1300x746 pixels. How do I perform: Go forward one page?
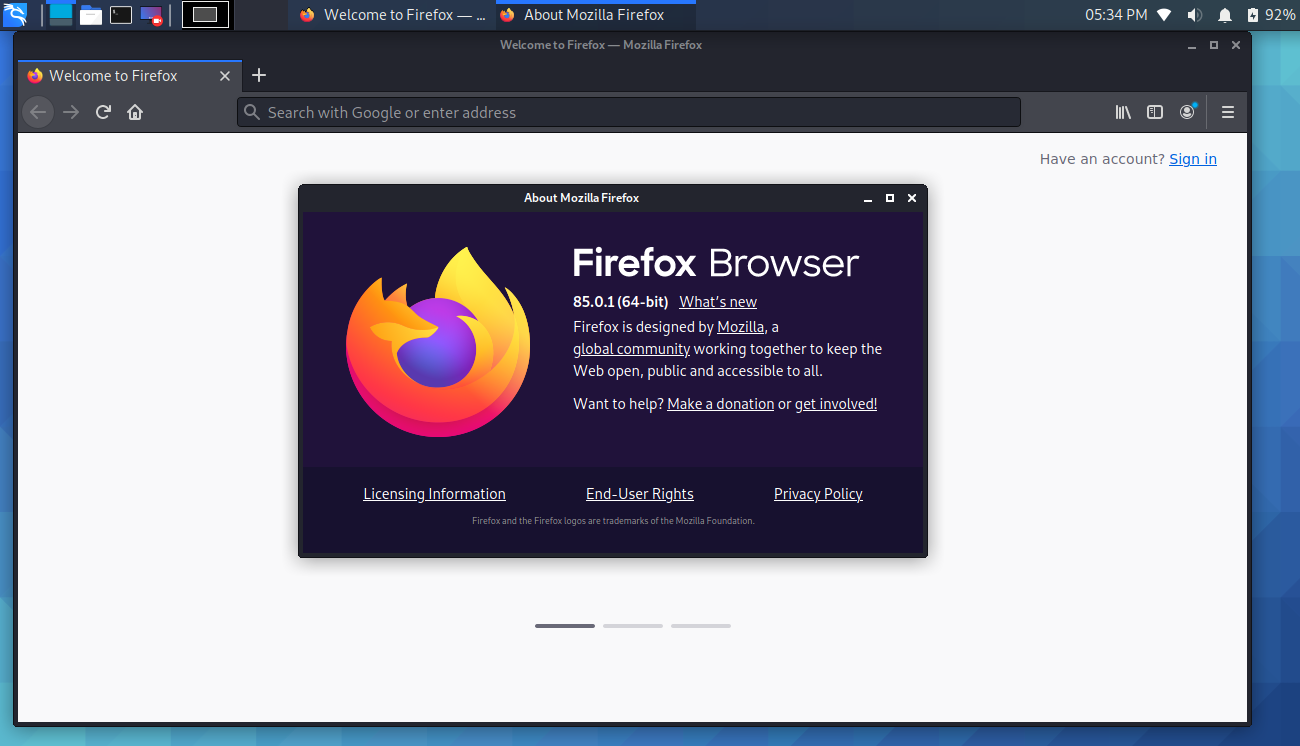click(x=71, y=112)
